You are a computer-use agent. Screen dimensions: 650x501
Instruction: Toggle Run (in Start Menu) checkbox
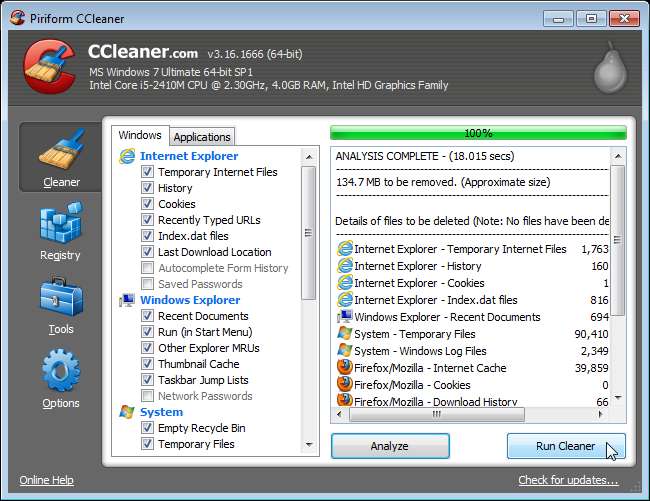pyautogui.click(x=147, y=332)
